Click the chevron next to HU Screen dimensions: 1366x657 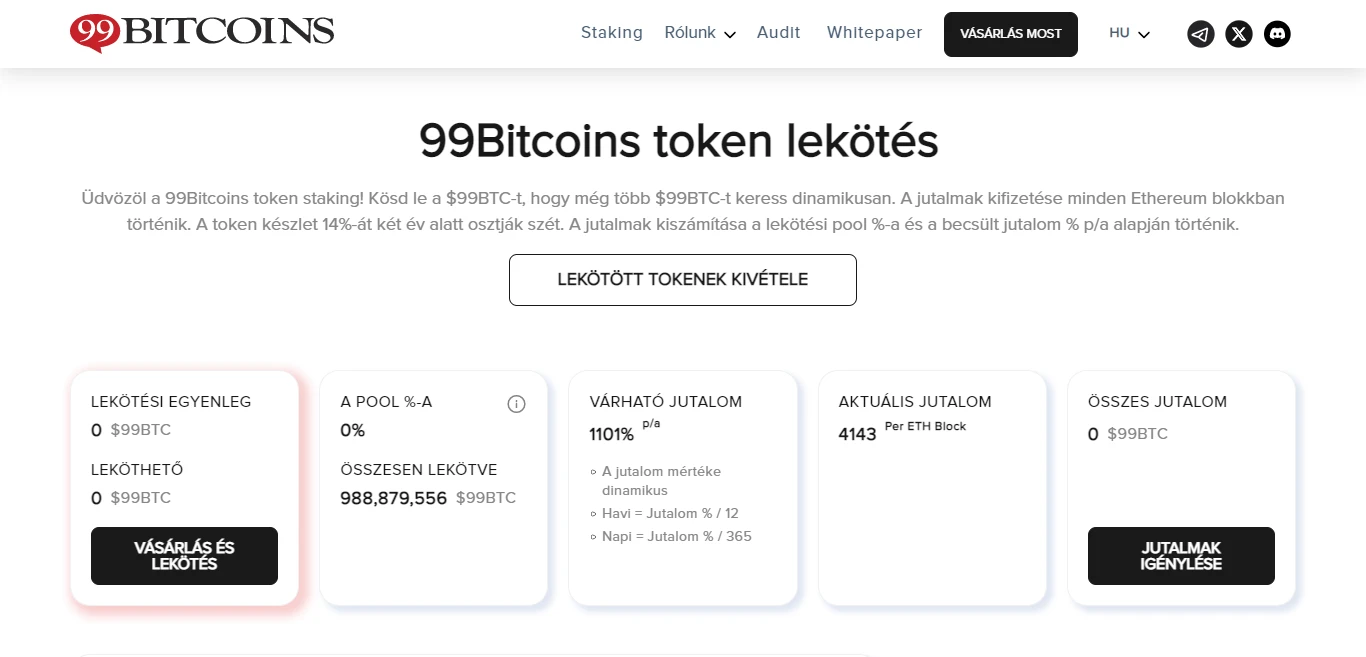(1144, 35)
